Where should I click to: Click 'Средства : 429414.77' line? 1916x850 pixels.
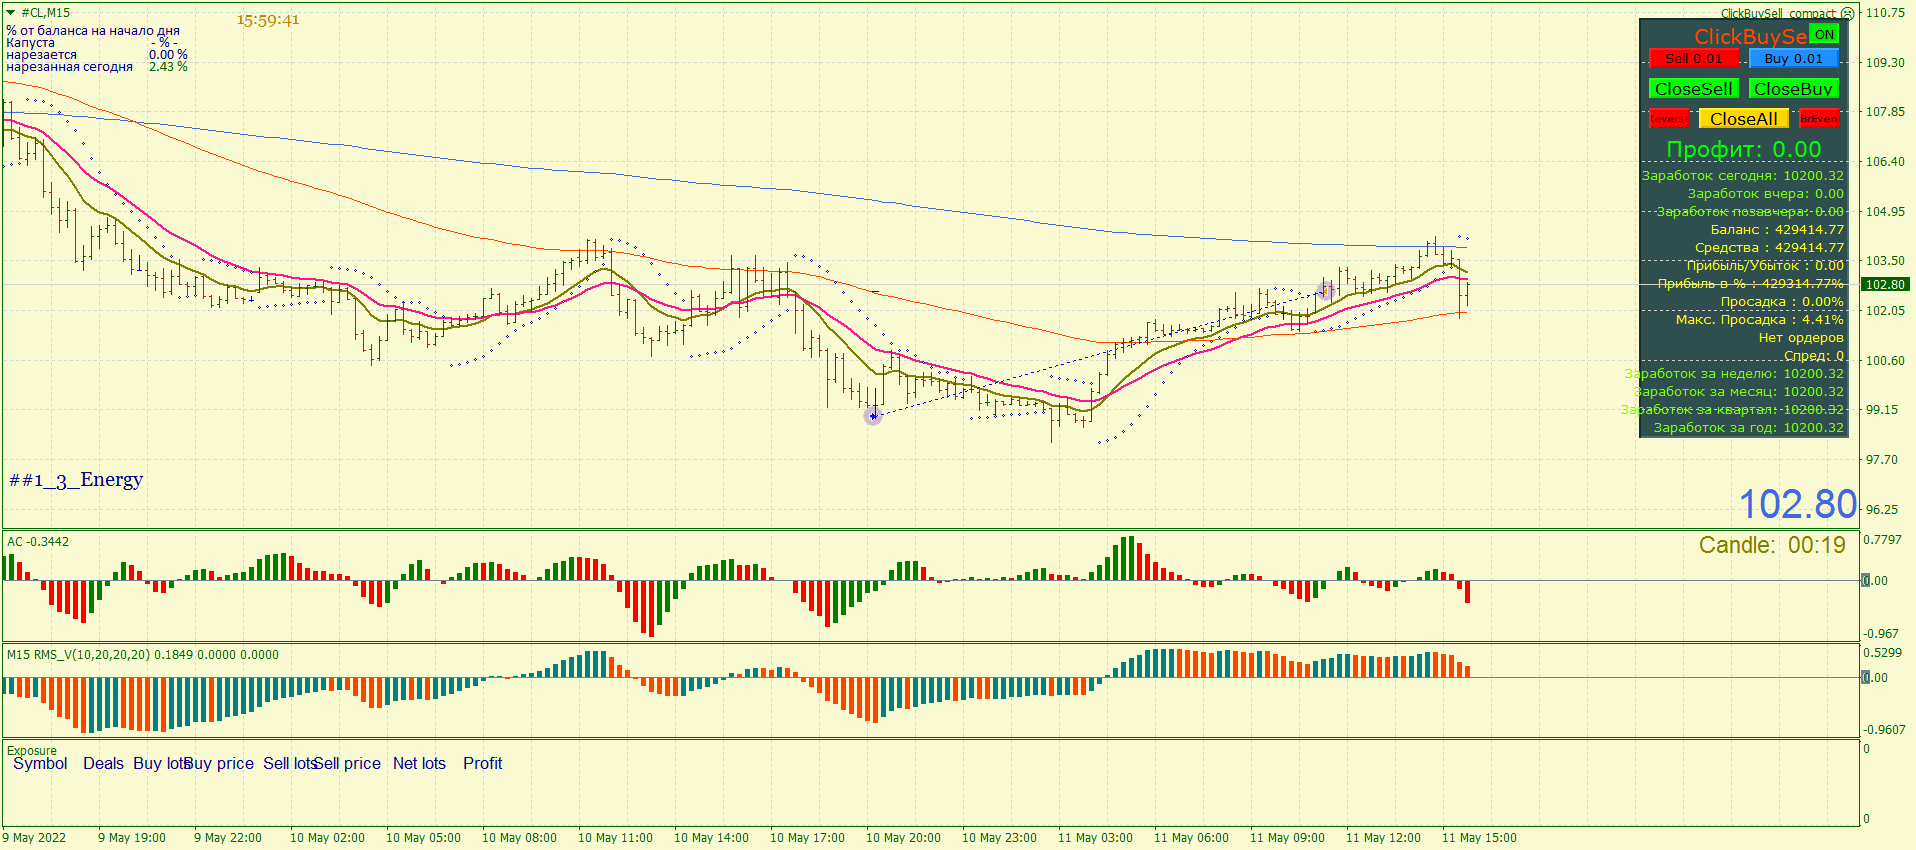tap(1769, 248)
